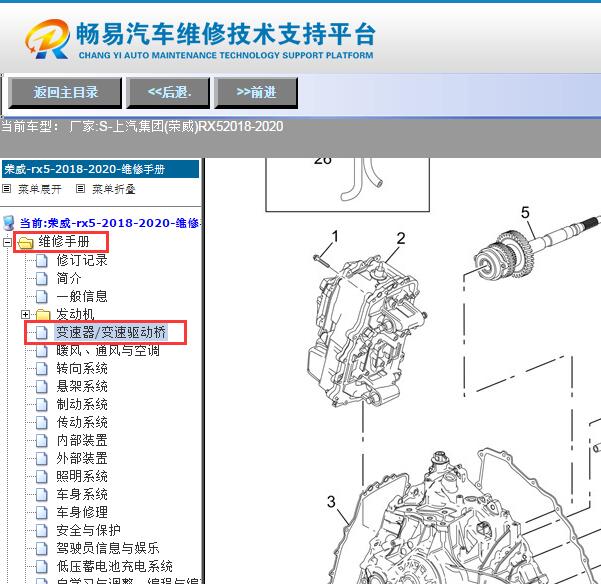Select the 荣威-rx5-2018-2020-维修手册 header bar
Screen dimensions: 601x584
coord(100,169)
